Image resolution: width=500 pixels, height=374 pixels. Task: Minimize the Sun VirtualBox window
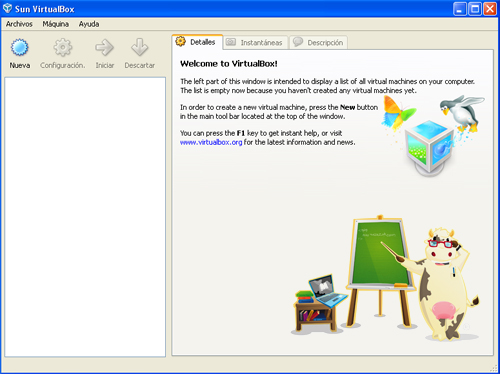pyautogui.click(x=460, y=9)
